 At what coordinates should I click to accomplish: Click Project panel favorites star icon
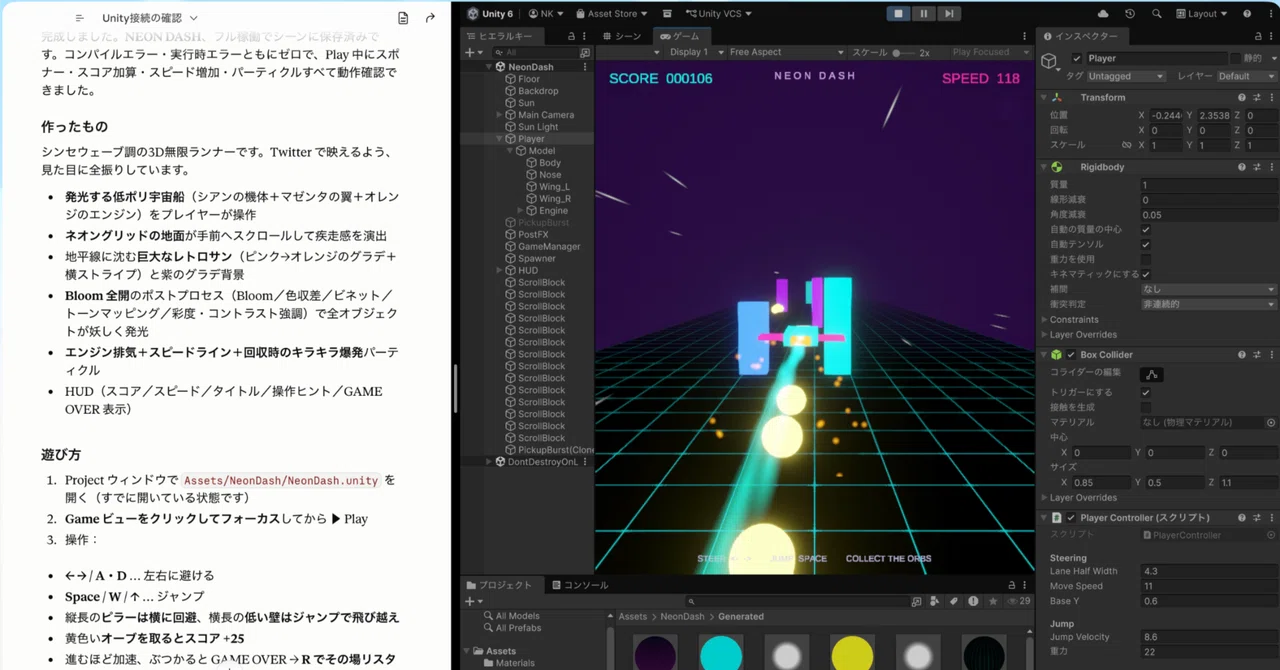click(992, 602)
